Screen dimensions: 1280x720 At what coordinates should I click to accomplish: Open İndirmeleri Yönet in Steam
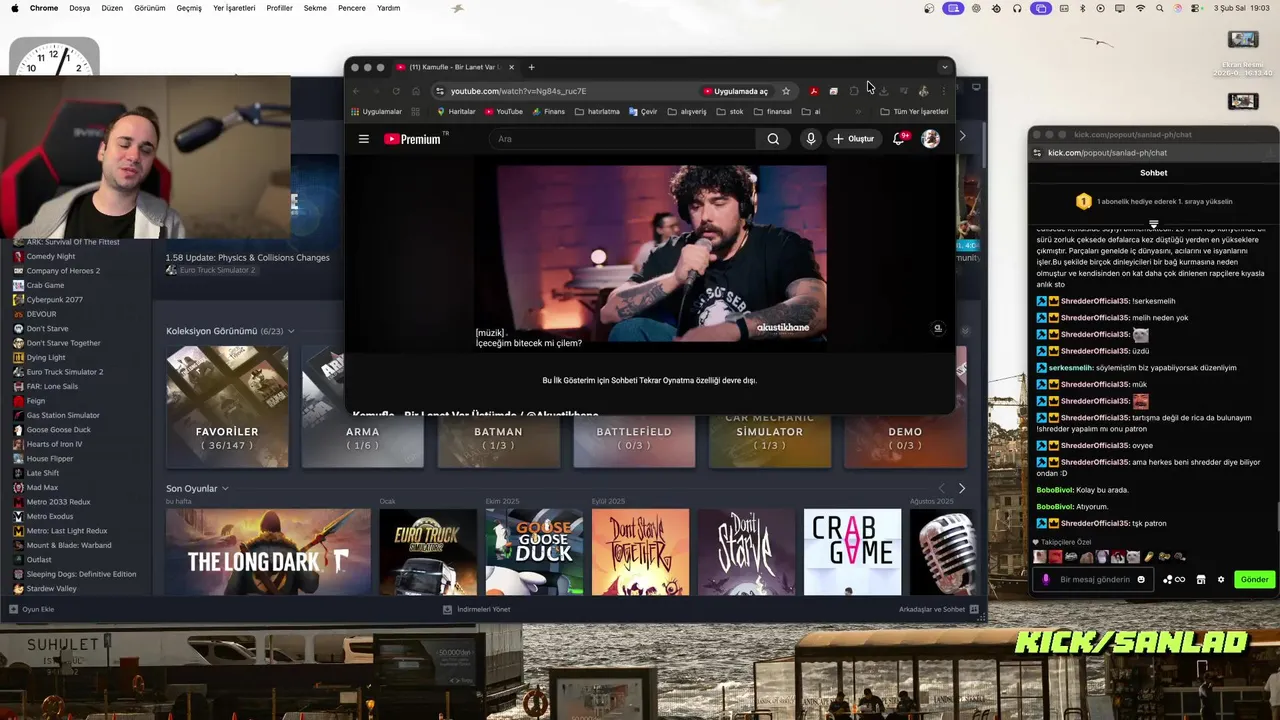477,609
